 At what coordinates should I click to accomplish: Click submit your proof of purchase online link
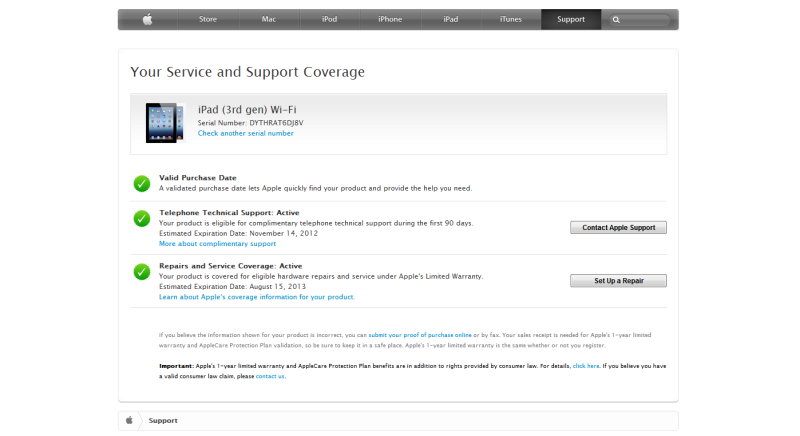click(420, 334)
